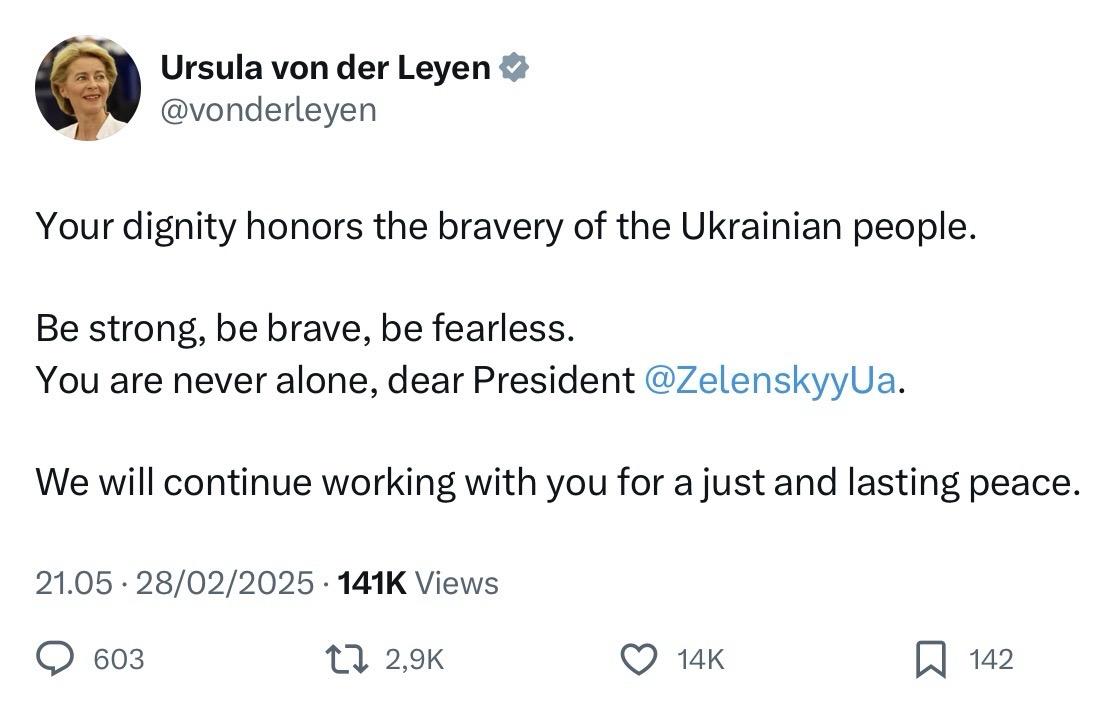This screenshot has width=1102, height=716.
Task: Open the 141K Views analytics
Action: click(418, 583)
